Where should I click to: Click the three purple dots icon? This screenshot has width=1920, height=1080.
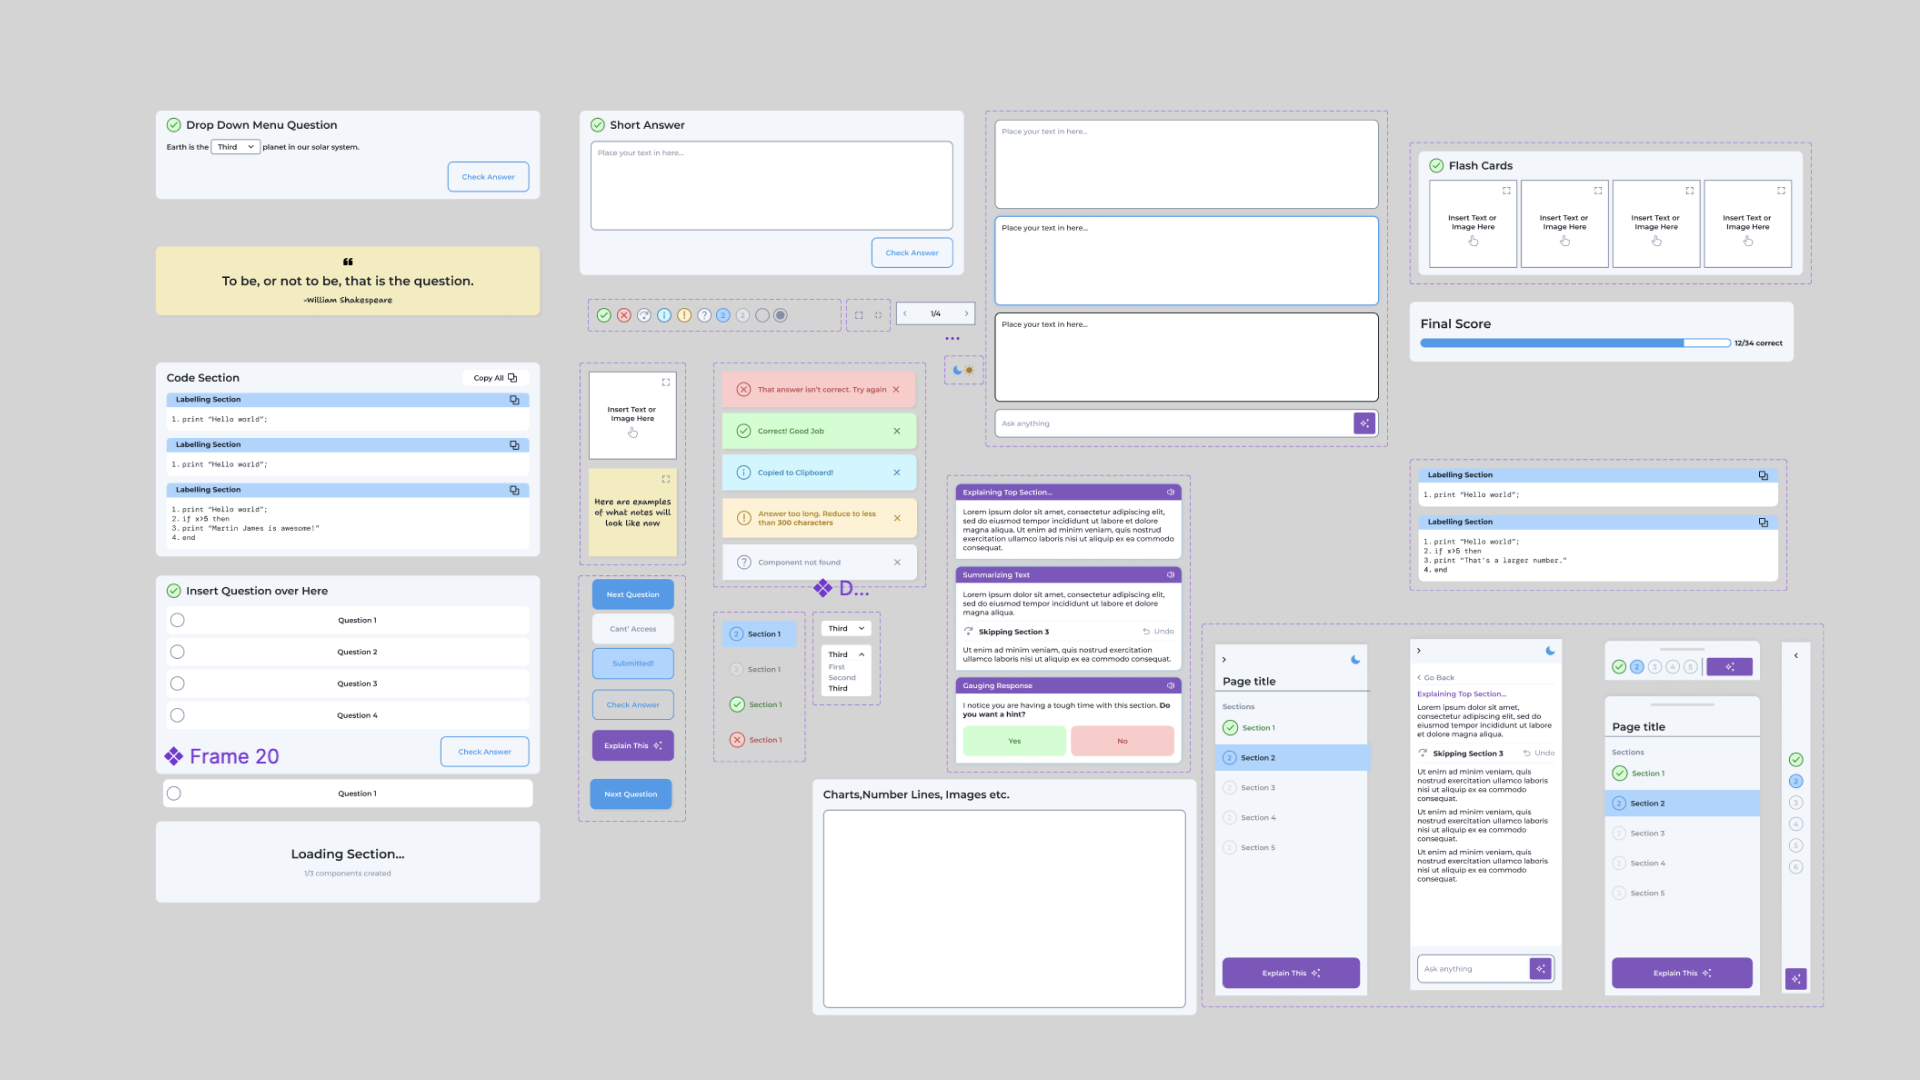(952, 339)
